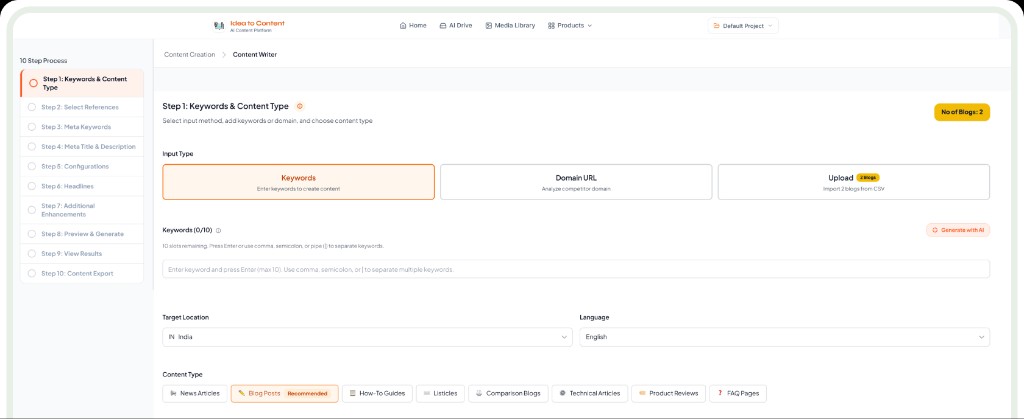Click the Content Creation breadcrumb link
This screenshot has height=419, width=1024.
189,55
